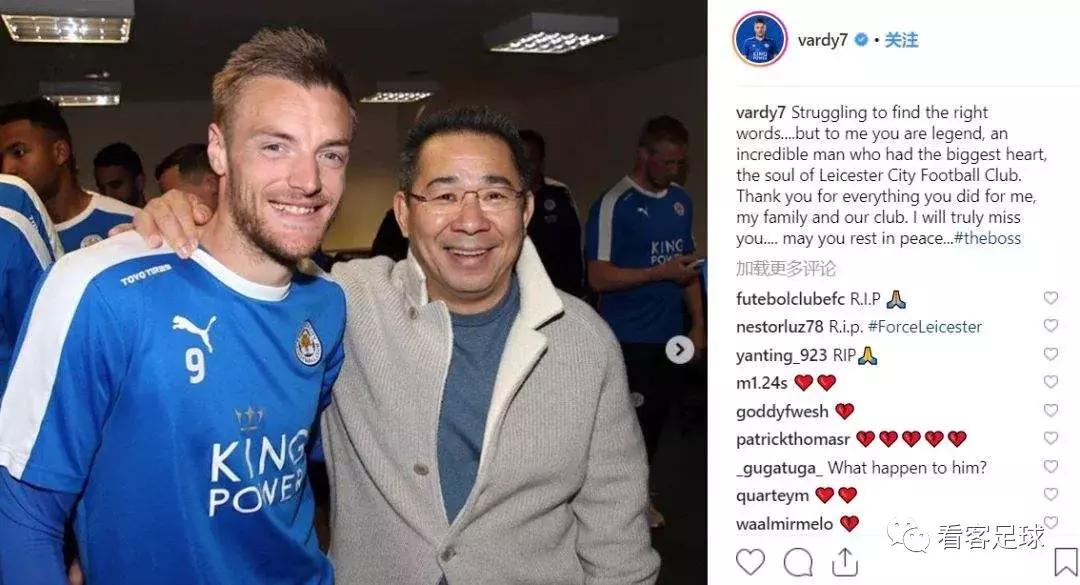Like yanting_923's comment
1080x585 pixels.
click(1050, 354)
